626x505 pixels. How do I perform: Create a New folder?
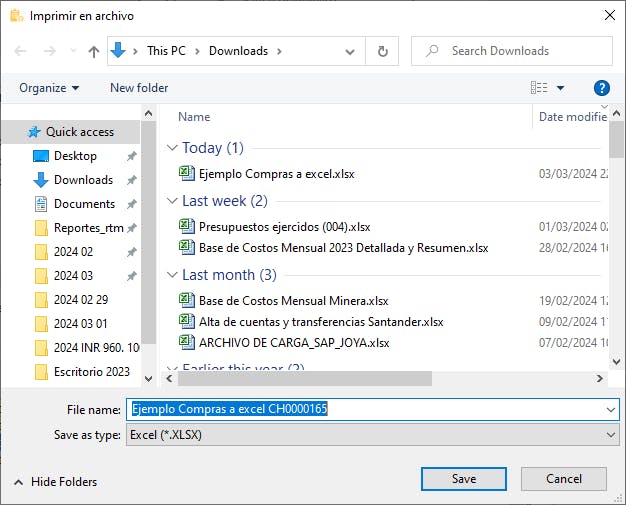click(139, 88)
